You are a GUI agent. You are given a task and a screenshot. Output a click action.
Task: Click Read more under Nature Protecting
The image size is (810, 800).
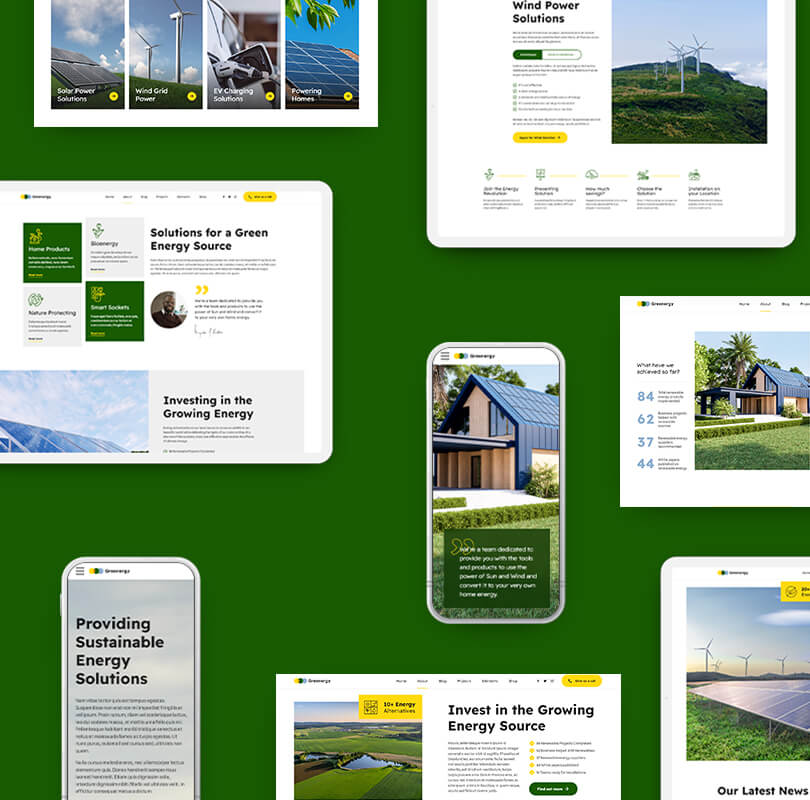click(x=36, y=339)
